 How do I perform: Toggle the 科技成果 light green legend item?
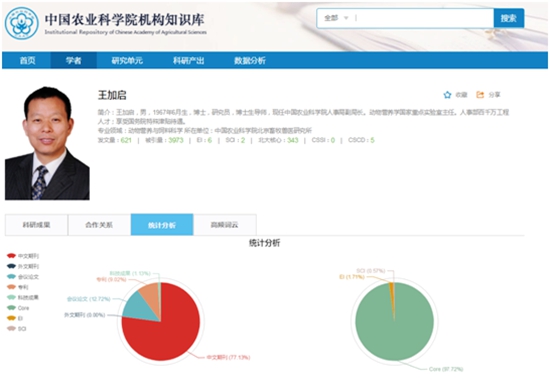point(23,297)
